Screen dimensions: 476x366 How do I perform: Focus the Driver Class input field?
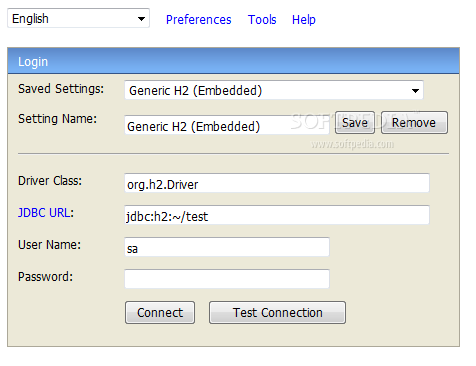277,183
